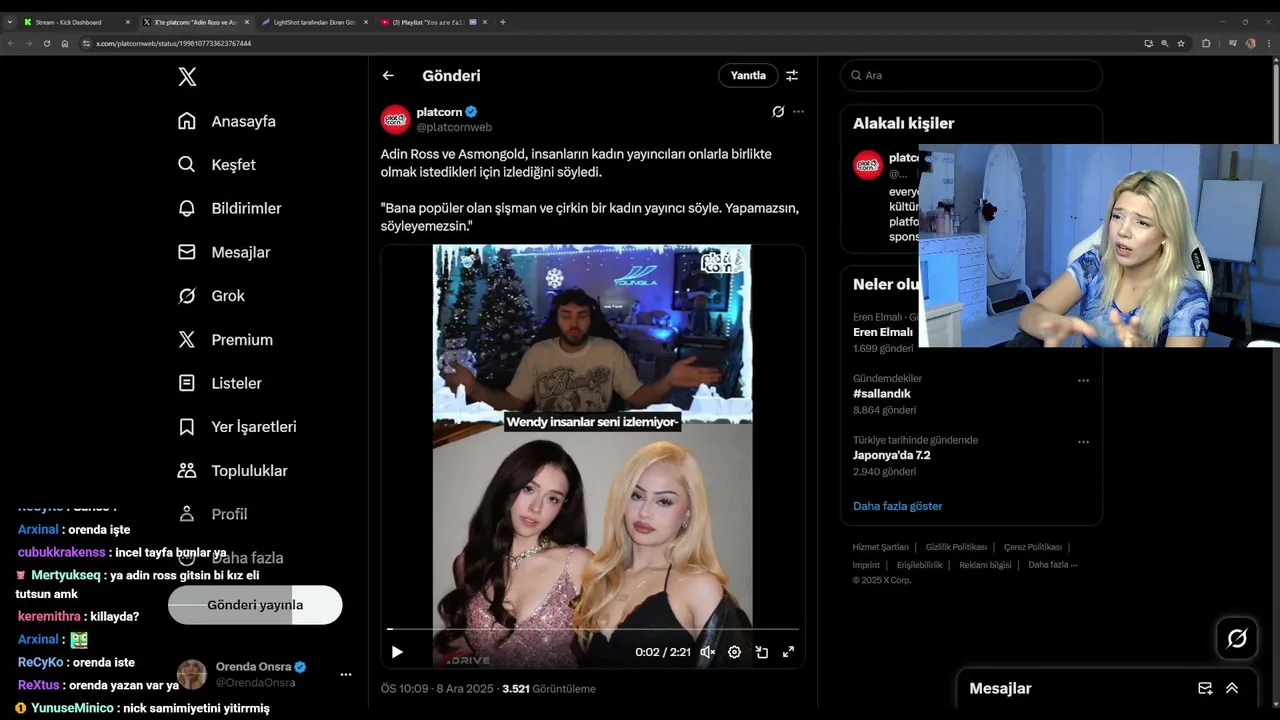Open Profil in the sidebar

[212, 514]
